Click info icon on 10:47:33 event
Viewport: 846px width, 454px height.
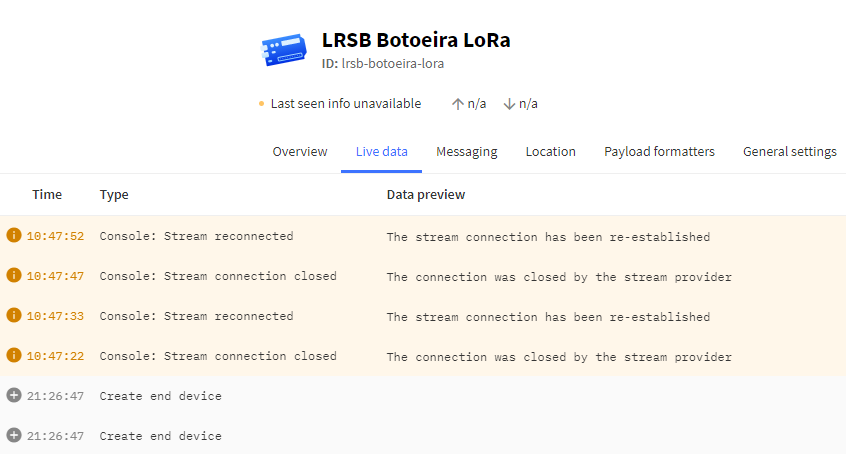[14, 315]
